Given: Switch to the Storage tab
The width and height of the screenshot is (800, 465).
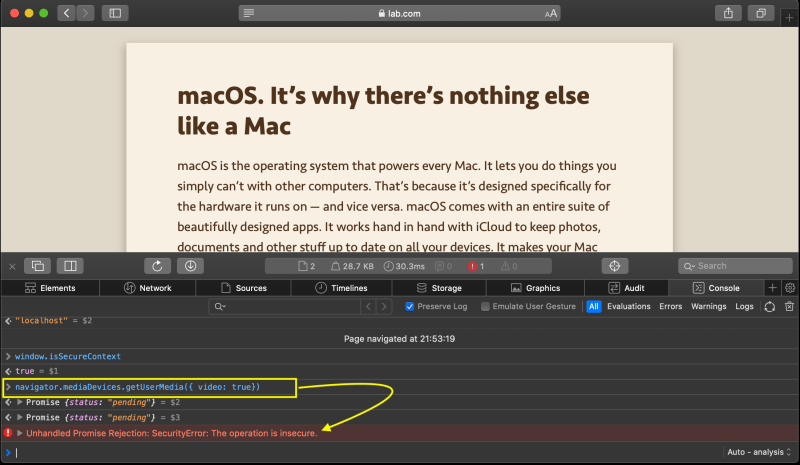Looking at the screenshot, I should 439,288.
